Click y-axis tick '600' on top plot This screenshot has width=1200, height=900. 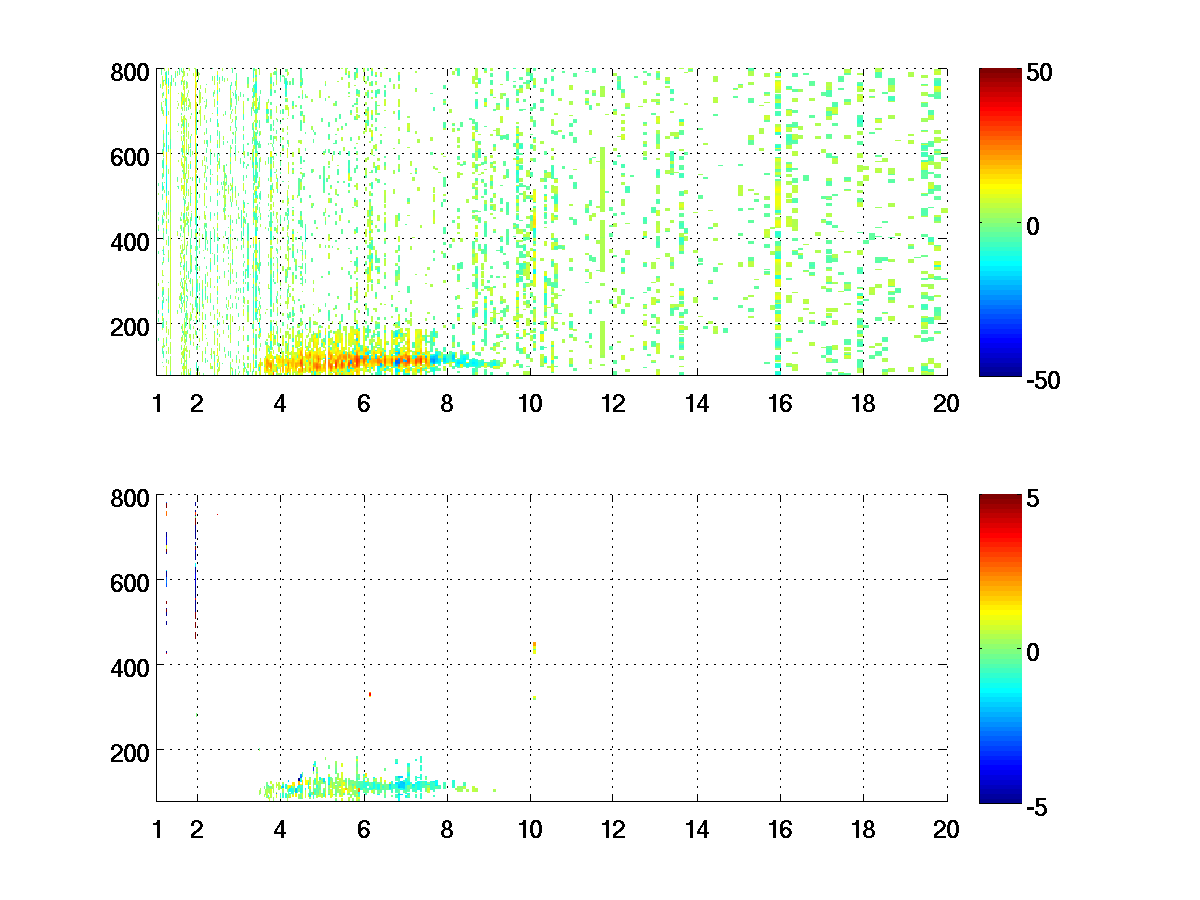[131, 156]
